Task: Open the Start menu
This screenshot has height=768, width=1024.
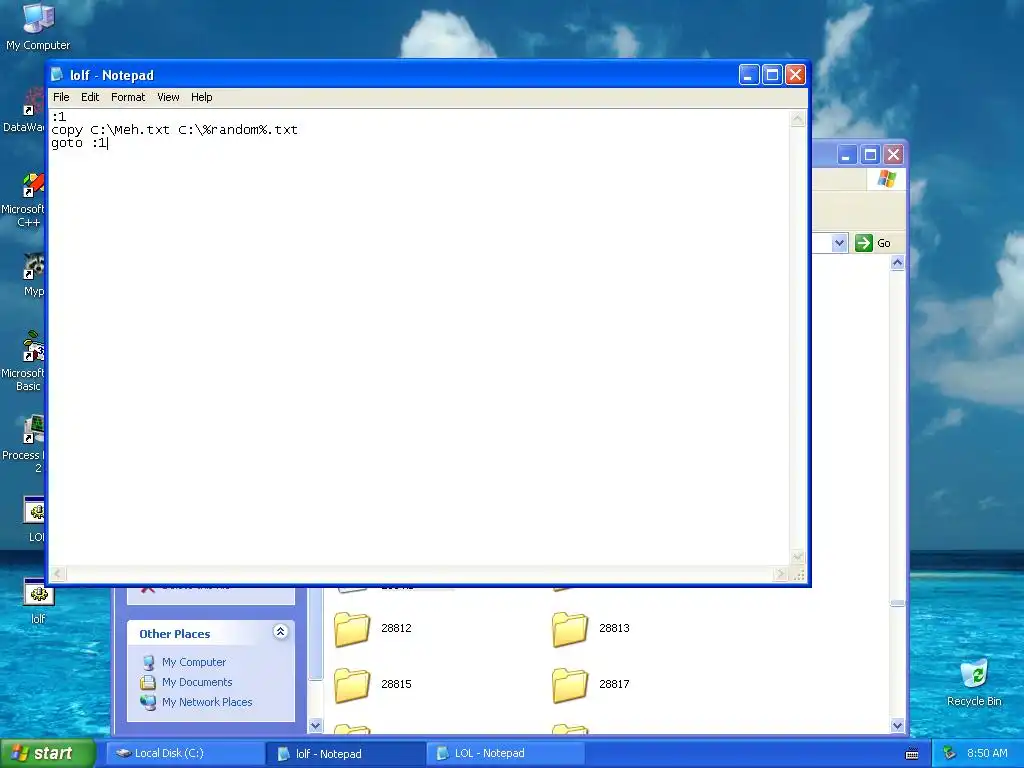Action: pyautogui.click(x=47, y=753)
